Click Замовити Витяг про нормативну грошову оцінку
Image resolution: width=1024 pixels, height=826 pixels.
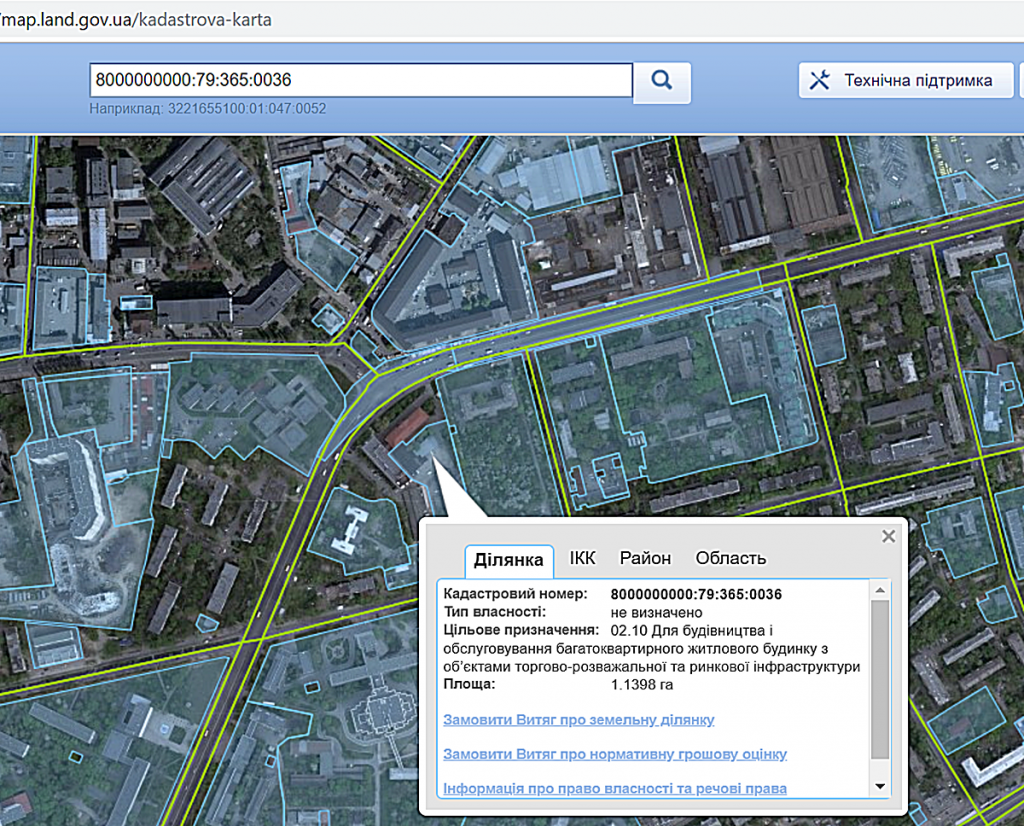614,754
